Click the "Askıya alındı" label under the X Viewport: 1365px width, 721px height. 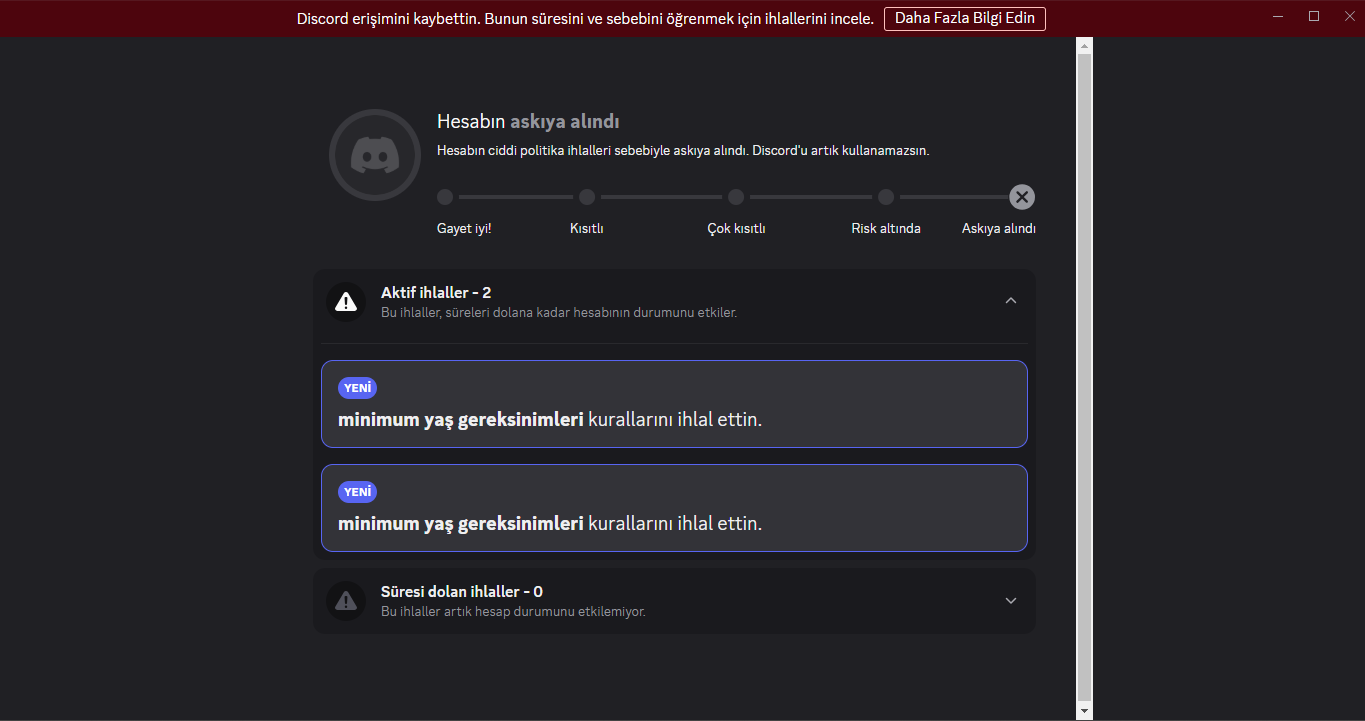[x=999, y=229]
